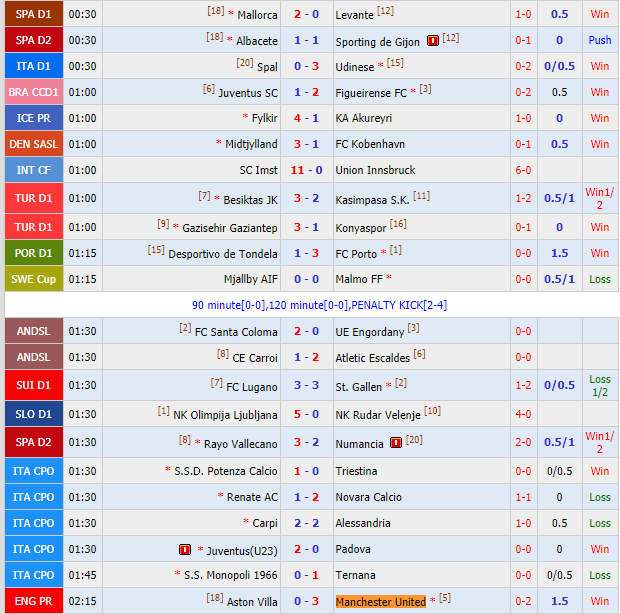620x614 pixels.
Task: Click the Spal team name
Action: coord(267,67)
